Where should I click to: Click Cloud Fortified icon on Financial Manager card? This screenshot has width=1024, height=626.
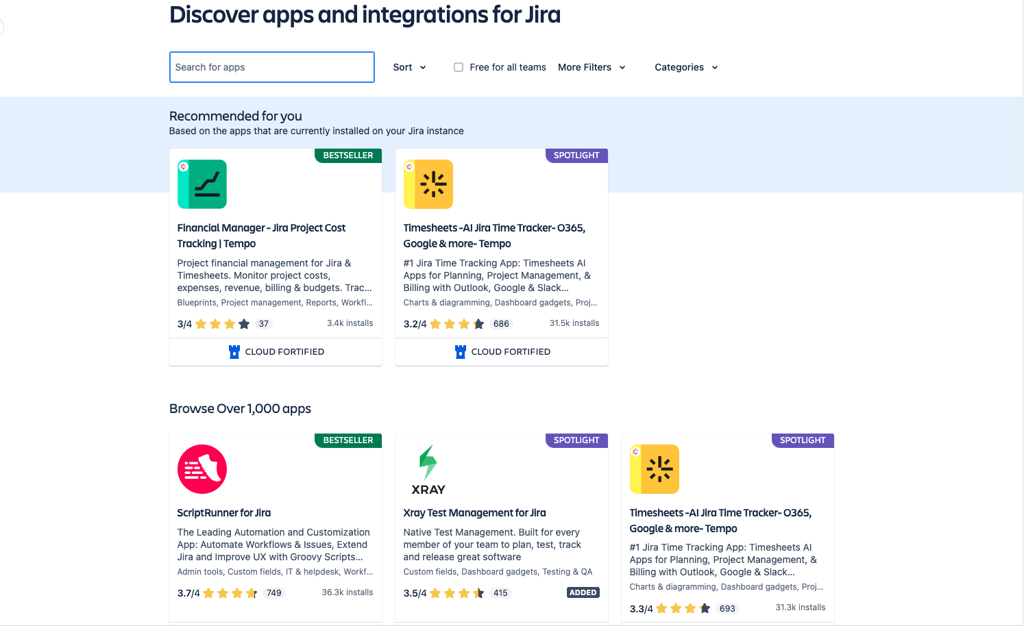(234, 352)
